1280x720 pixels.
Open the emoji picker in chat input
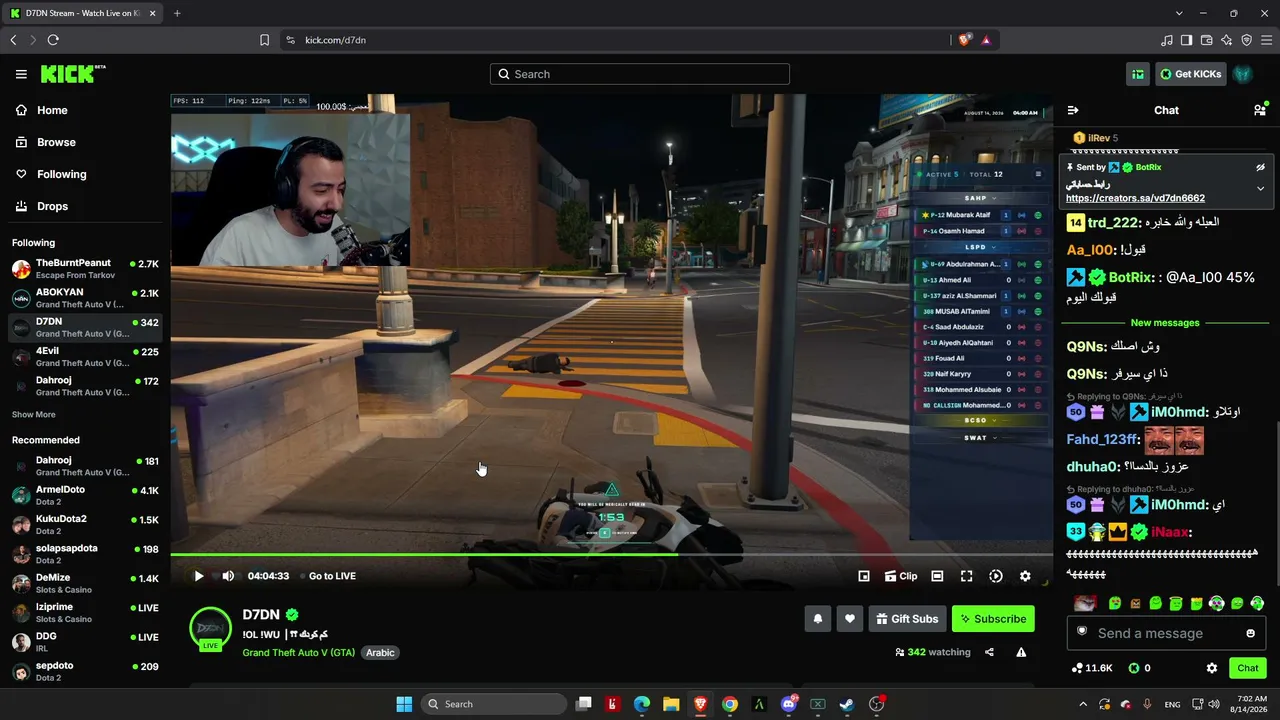click(1250, 633)
